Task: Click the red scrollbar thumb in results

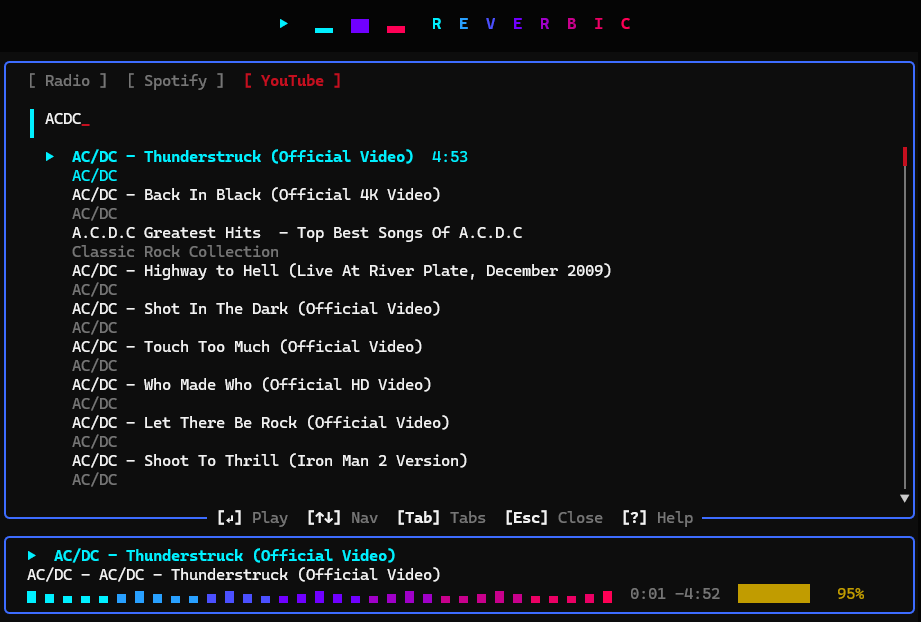Action: (x=905, y=156)
